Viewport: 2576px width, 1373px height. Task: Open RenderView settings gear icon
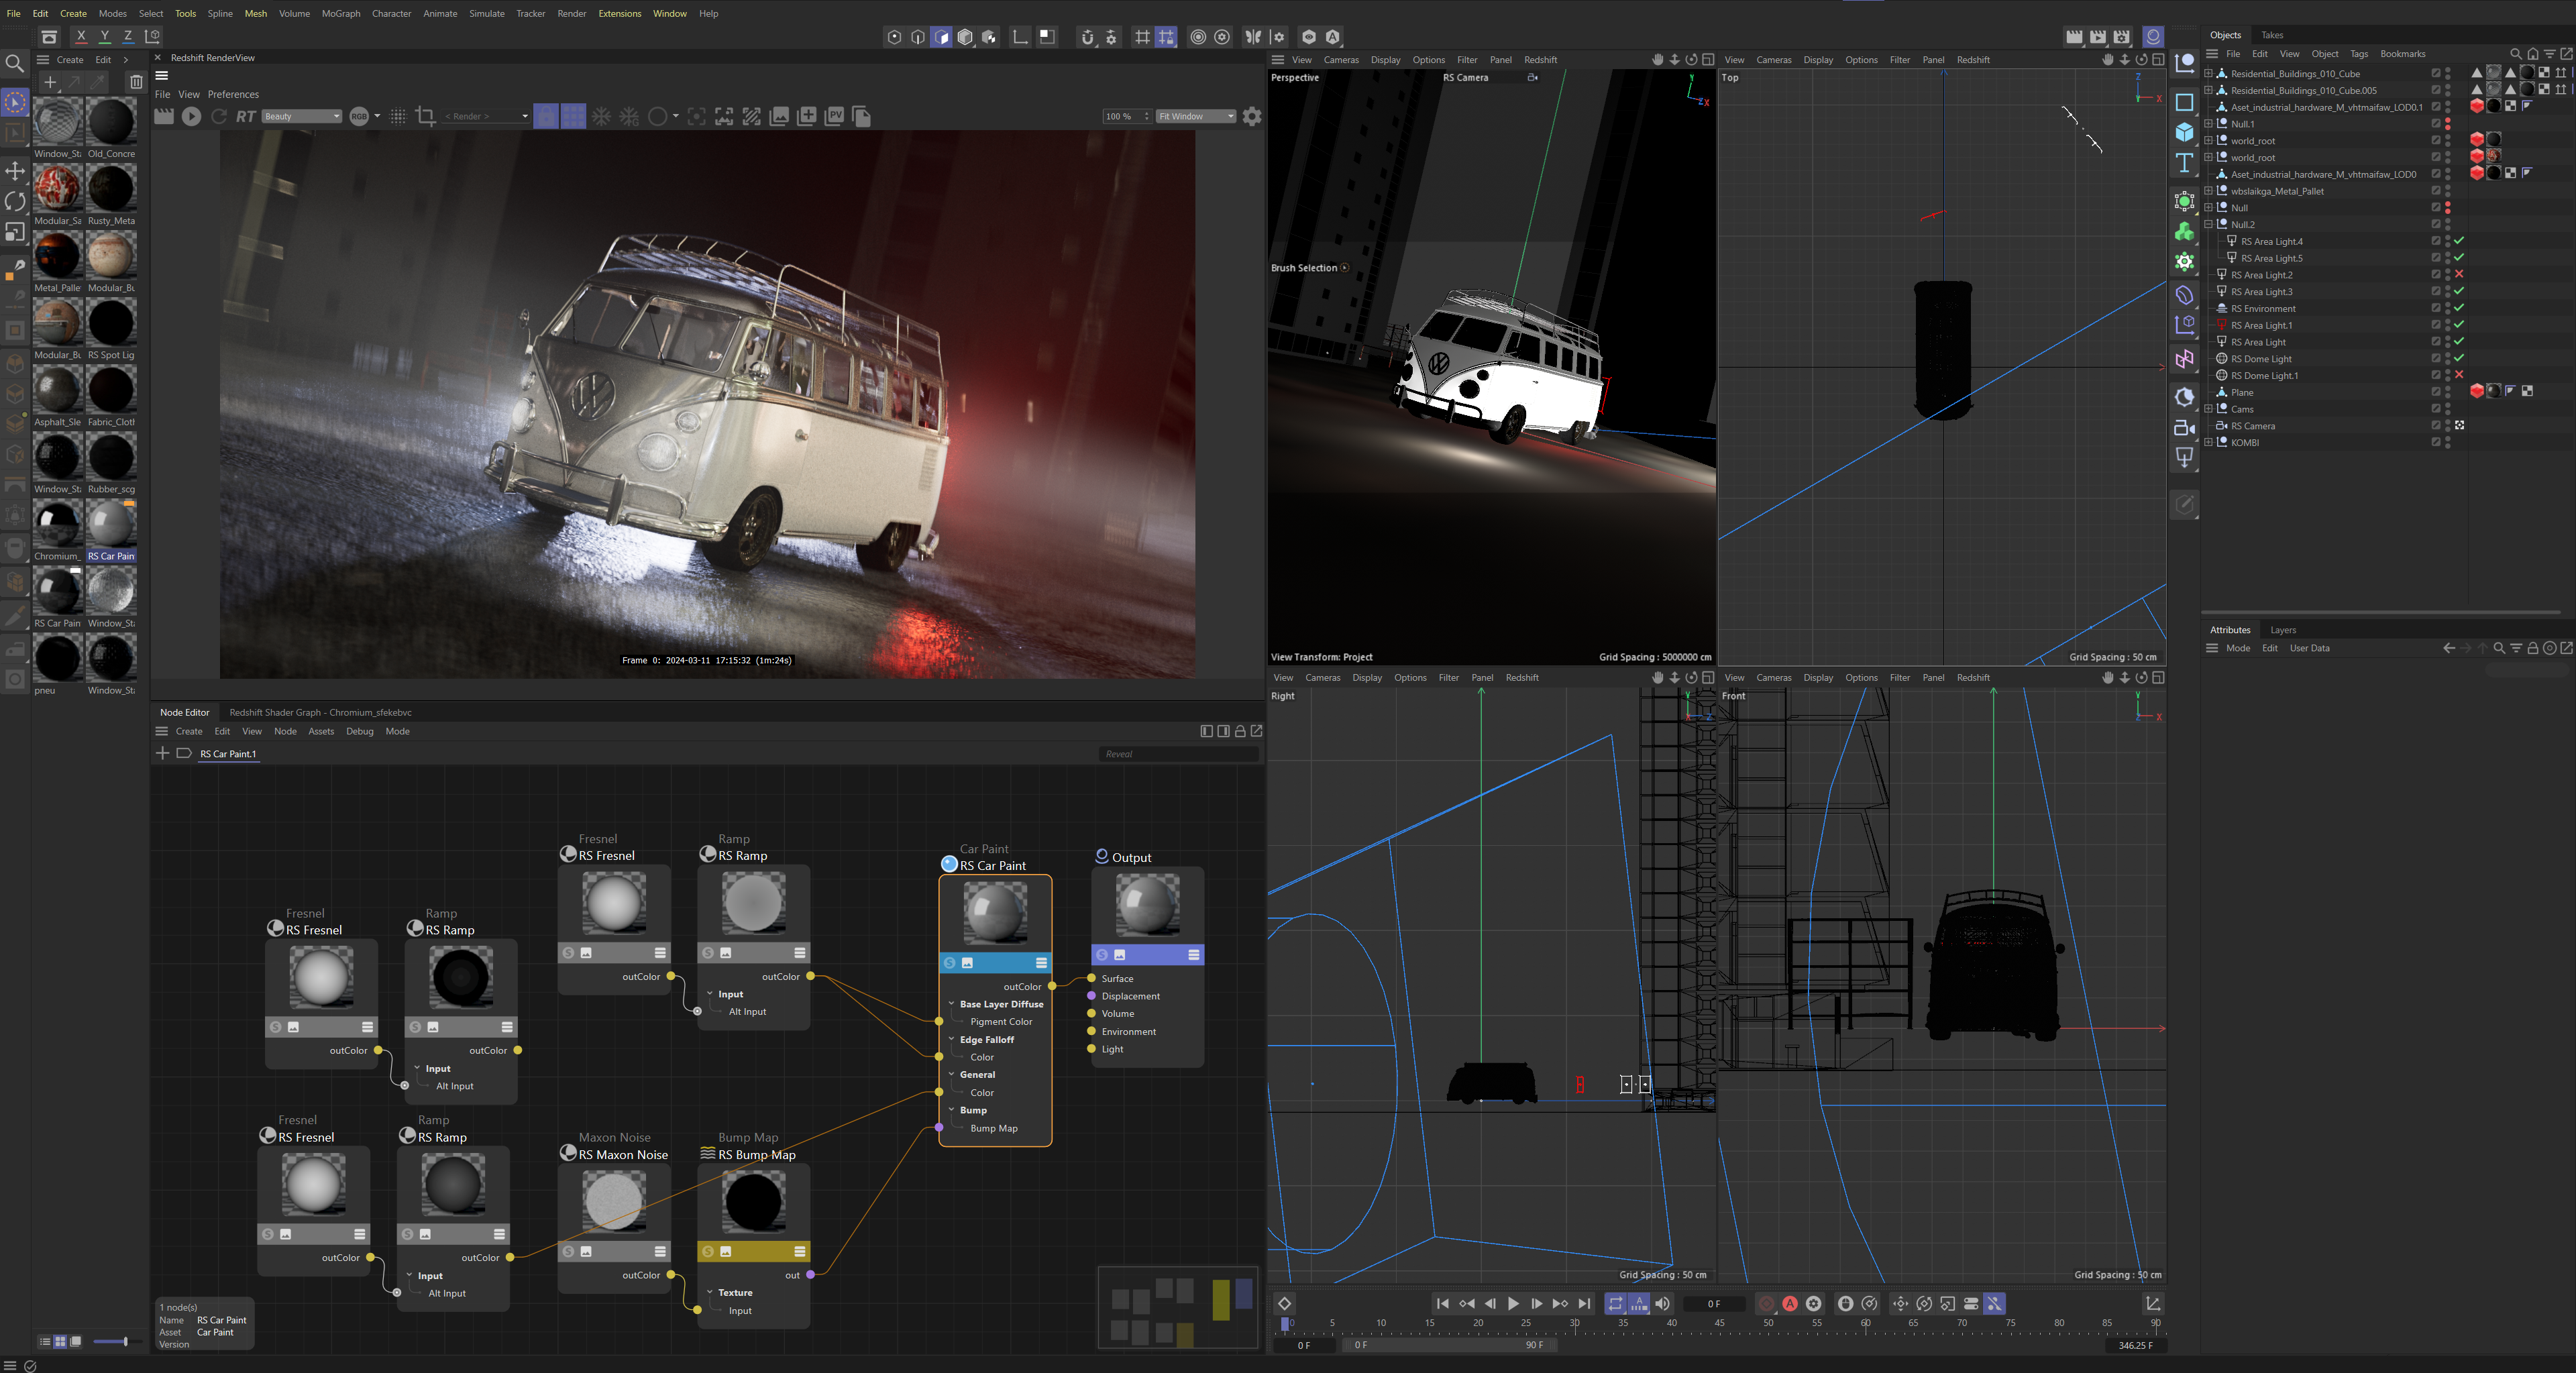coord(1251,117)
